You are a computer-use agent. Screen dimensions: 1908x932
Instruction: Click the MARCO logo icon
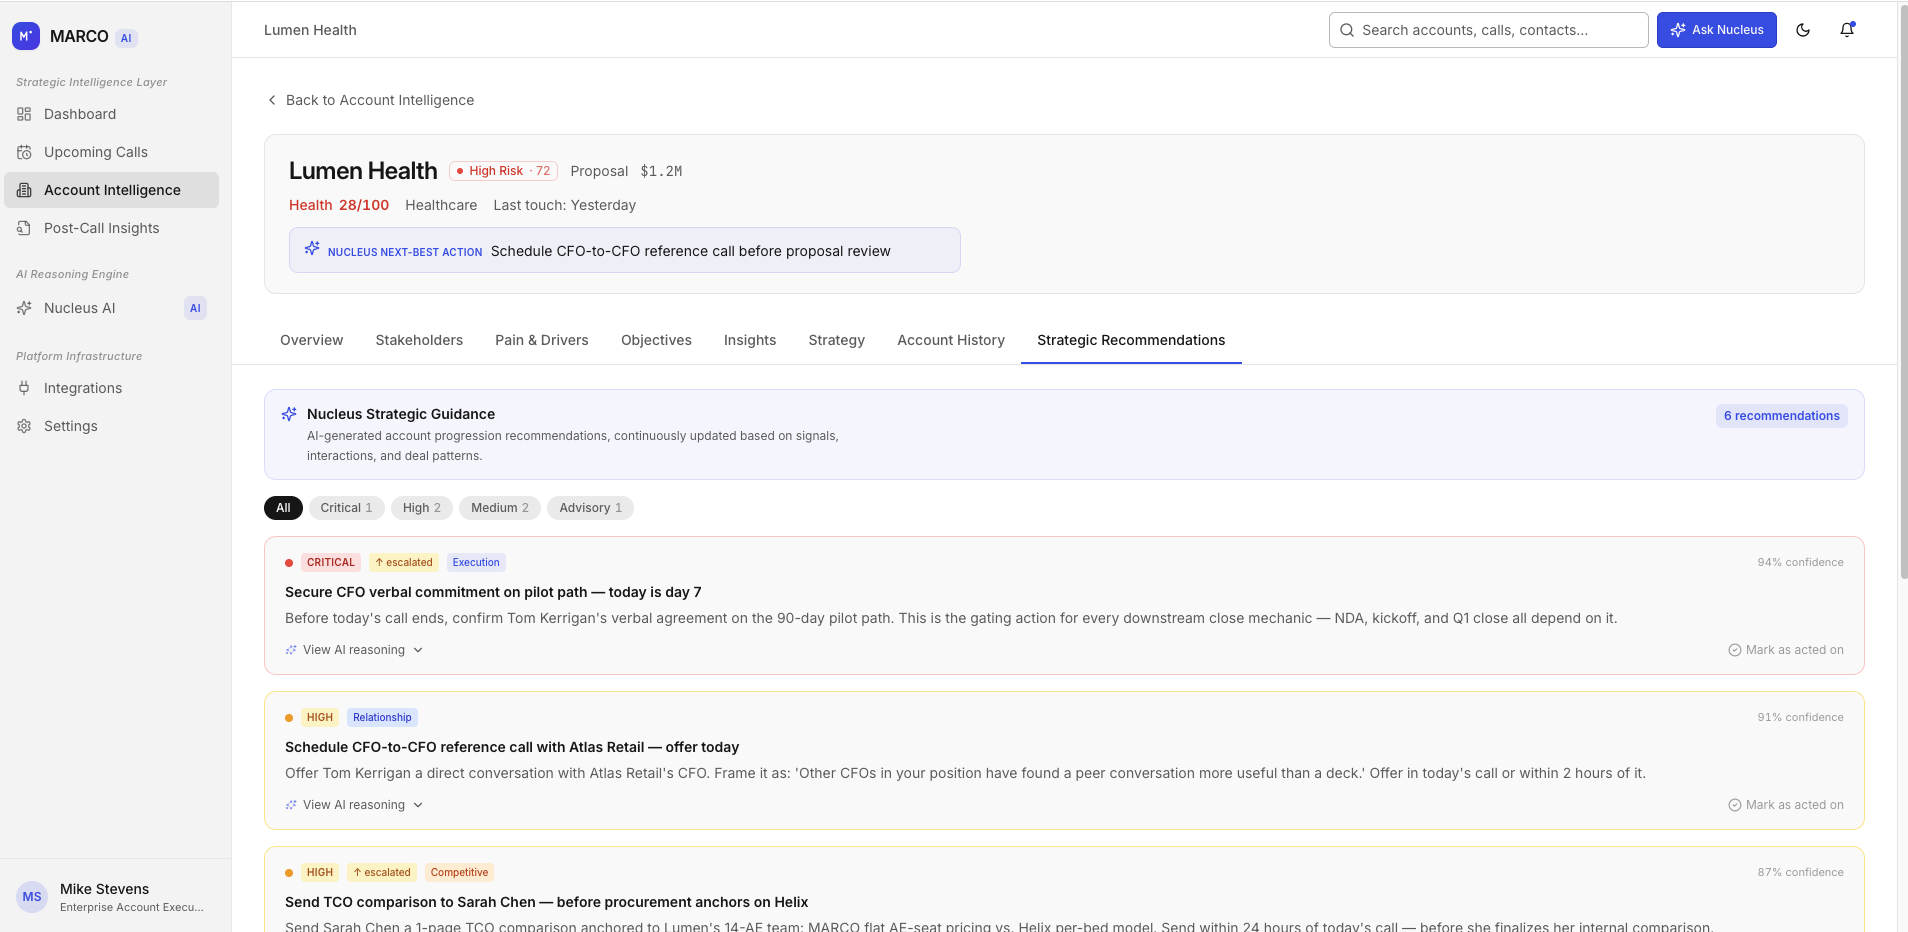tap(26, 36)
